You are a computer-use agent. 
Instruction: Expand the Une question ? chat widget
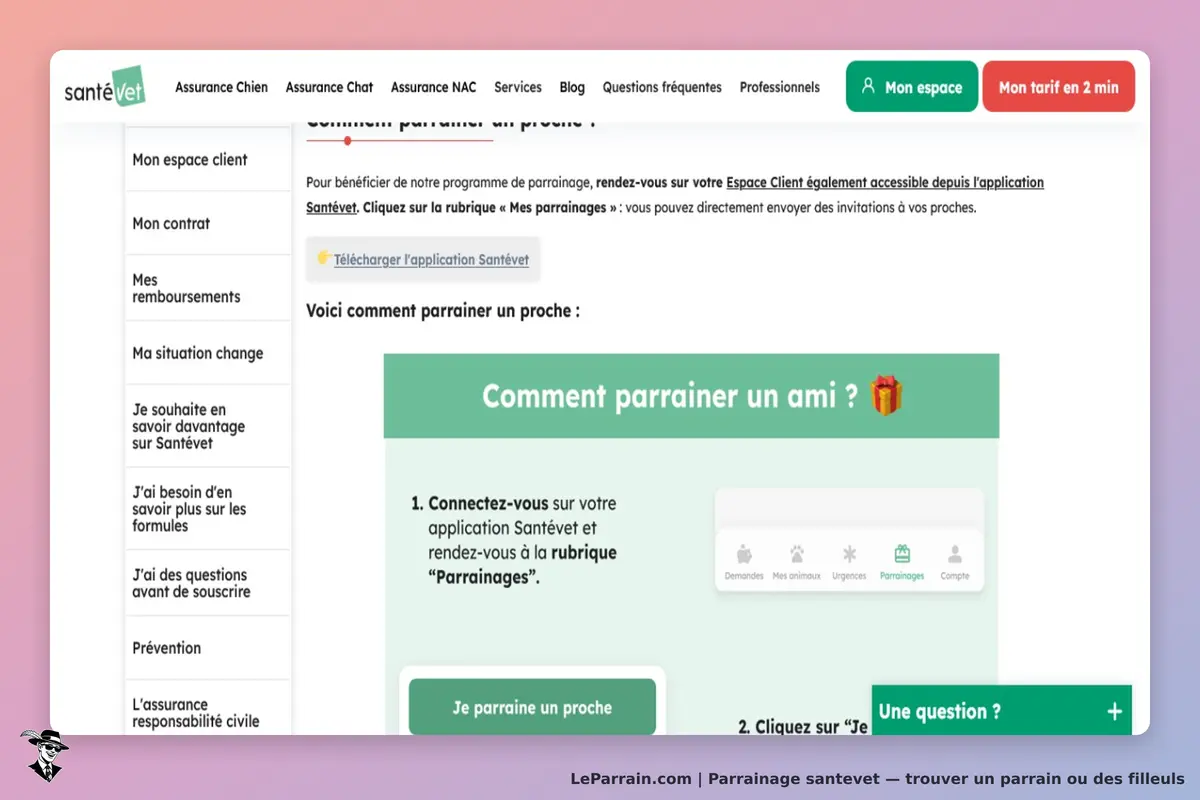1002,711
